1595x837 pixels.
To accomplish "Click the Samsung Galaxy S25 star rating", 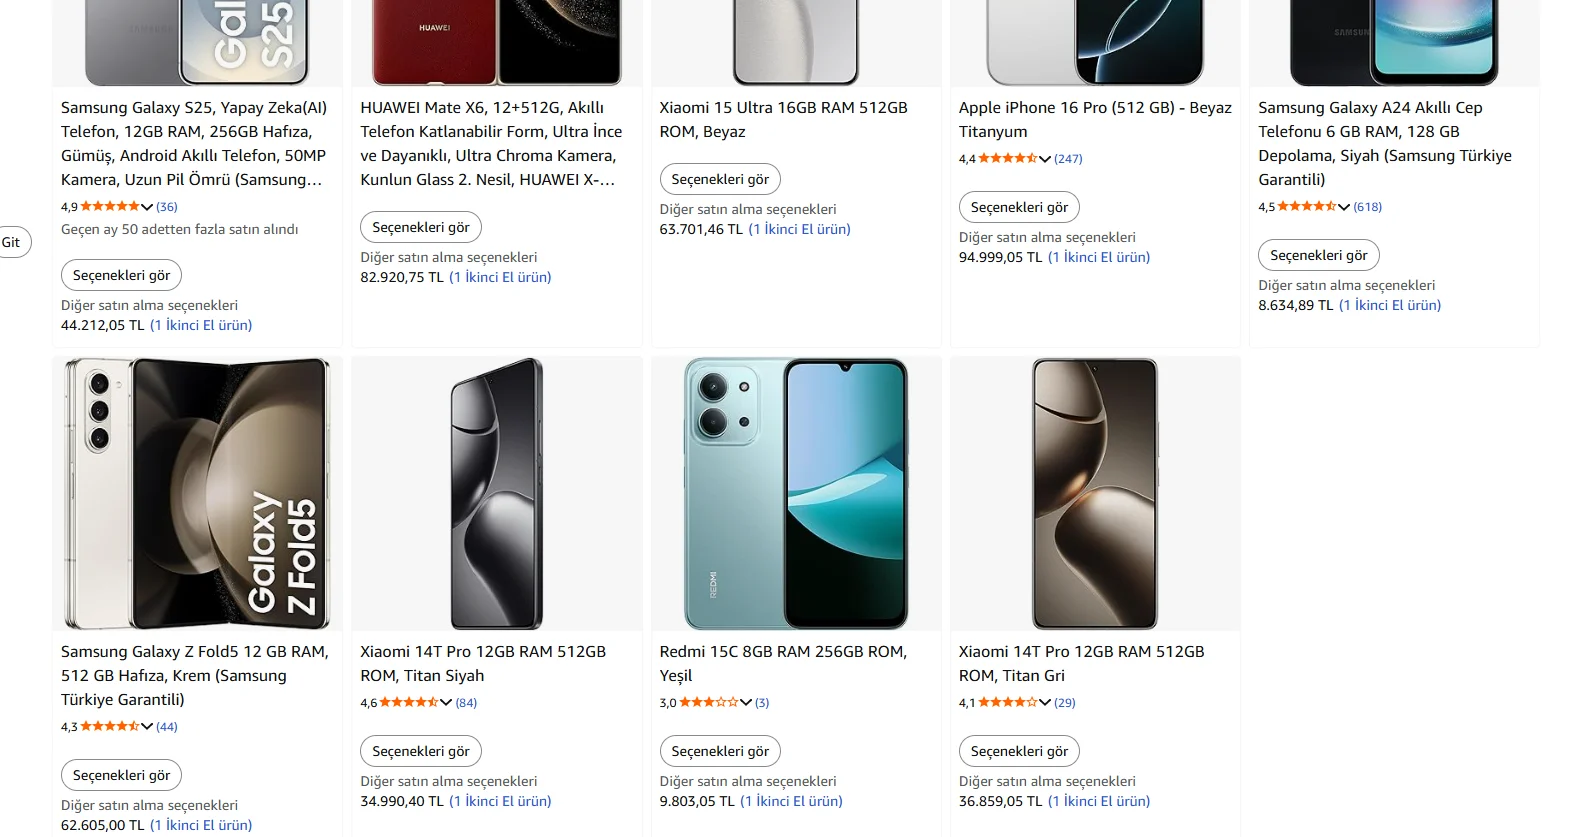I will click(109, 207).
